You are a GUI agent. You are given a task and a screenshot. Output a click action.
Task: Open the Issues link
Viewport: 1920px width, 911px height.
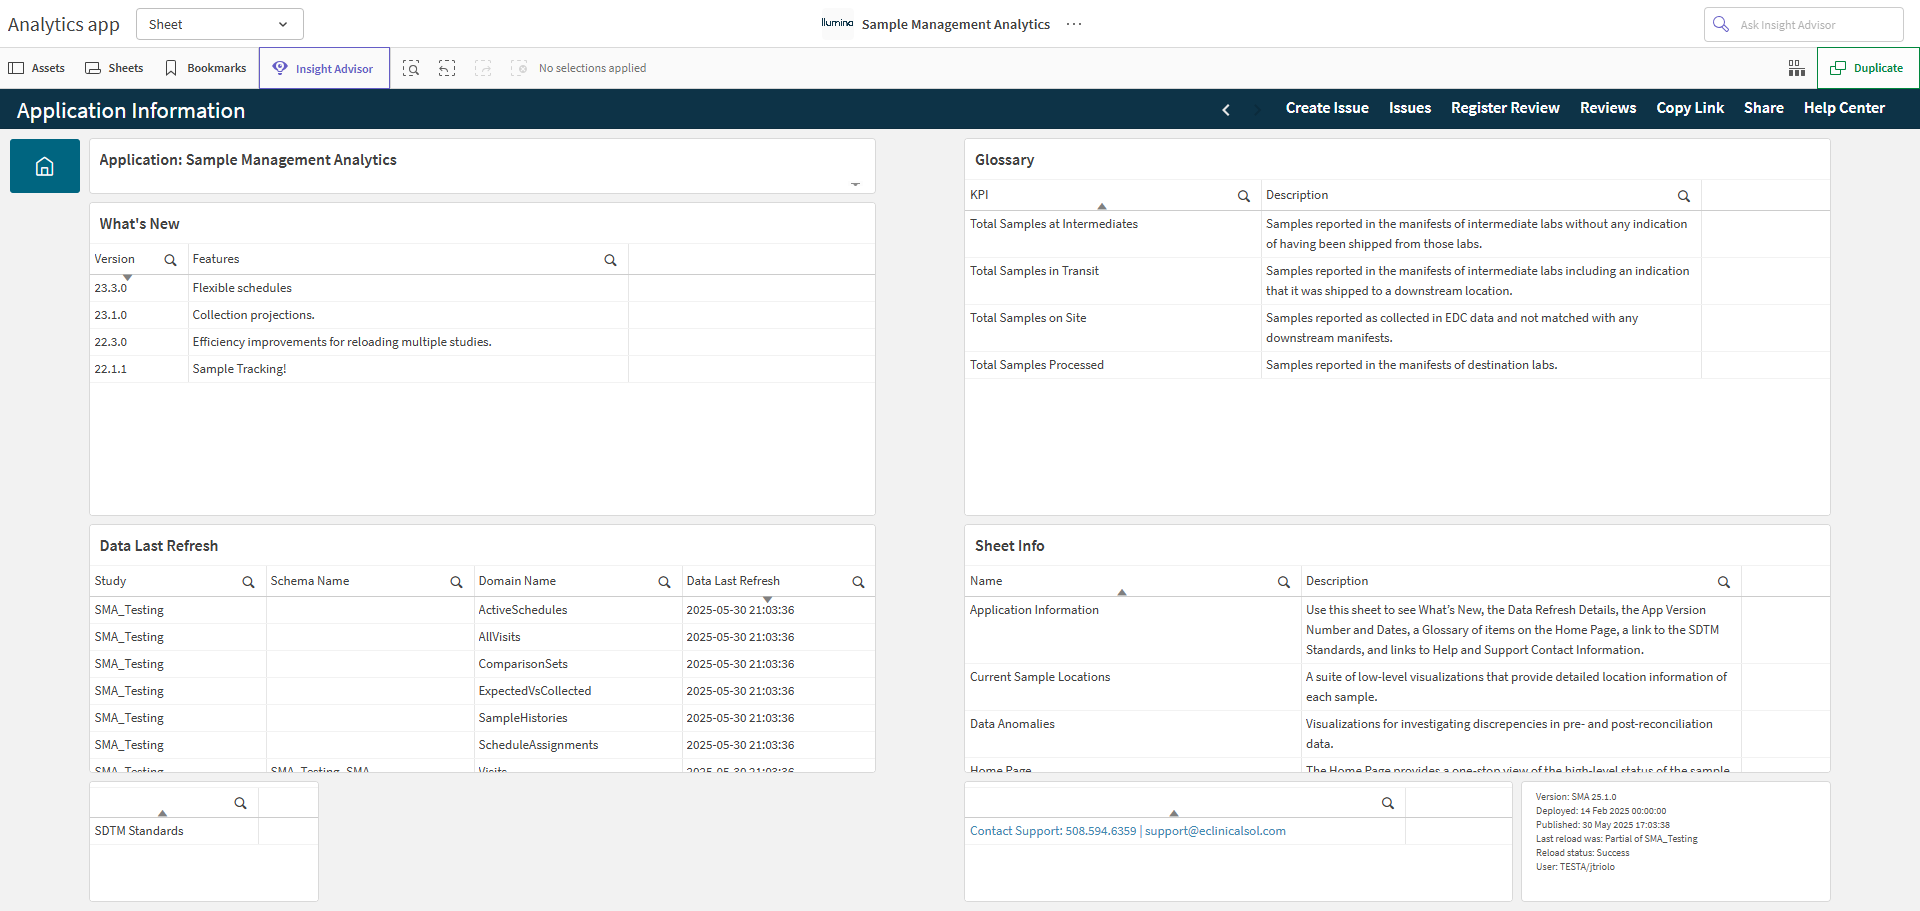[1410, 108]
